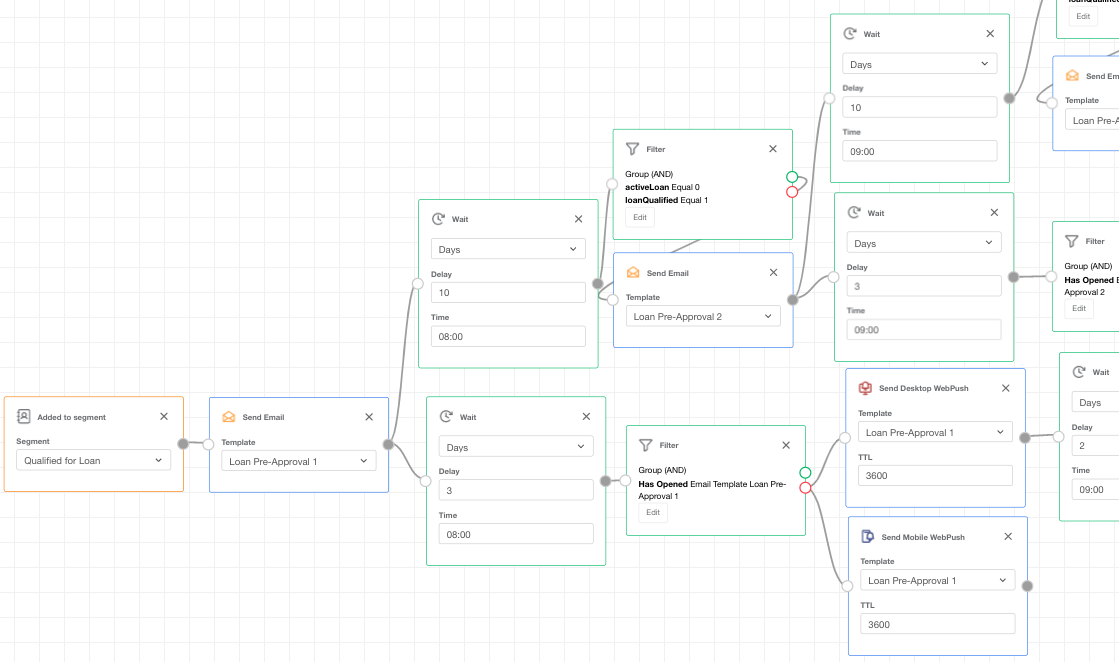
Task: Click the Send Mobile WebPush phone icon
Action: (867, 537)
